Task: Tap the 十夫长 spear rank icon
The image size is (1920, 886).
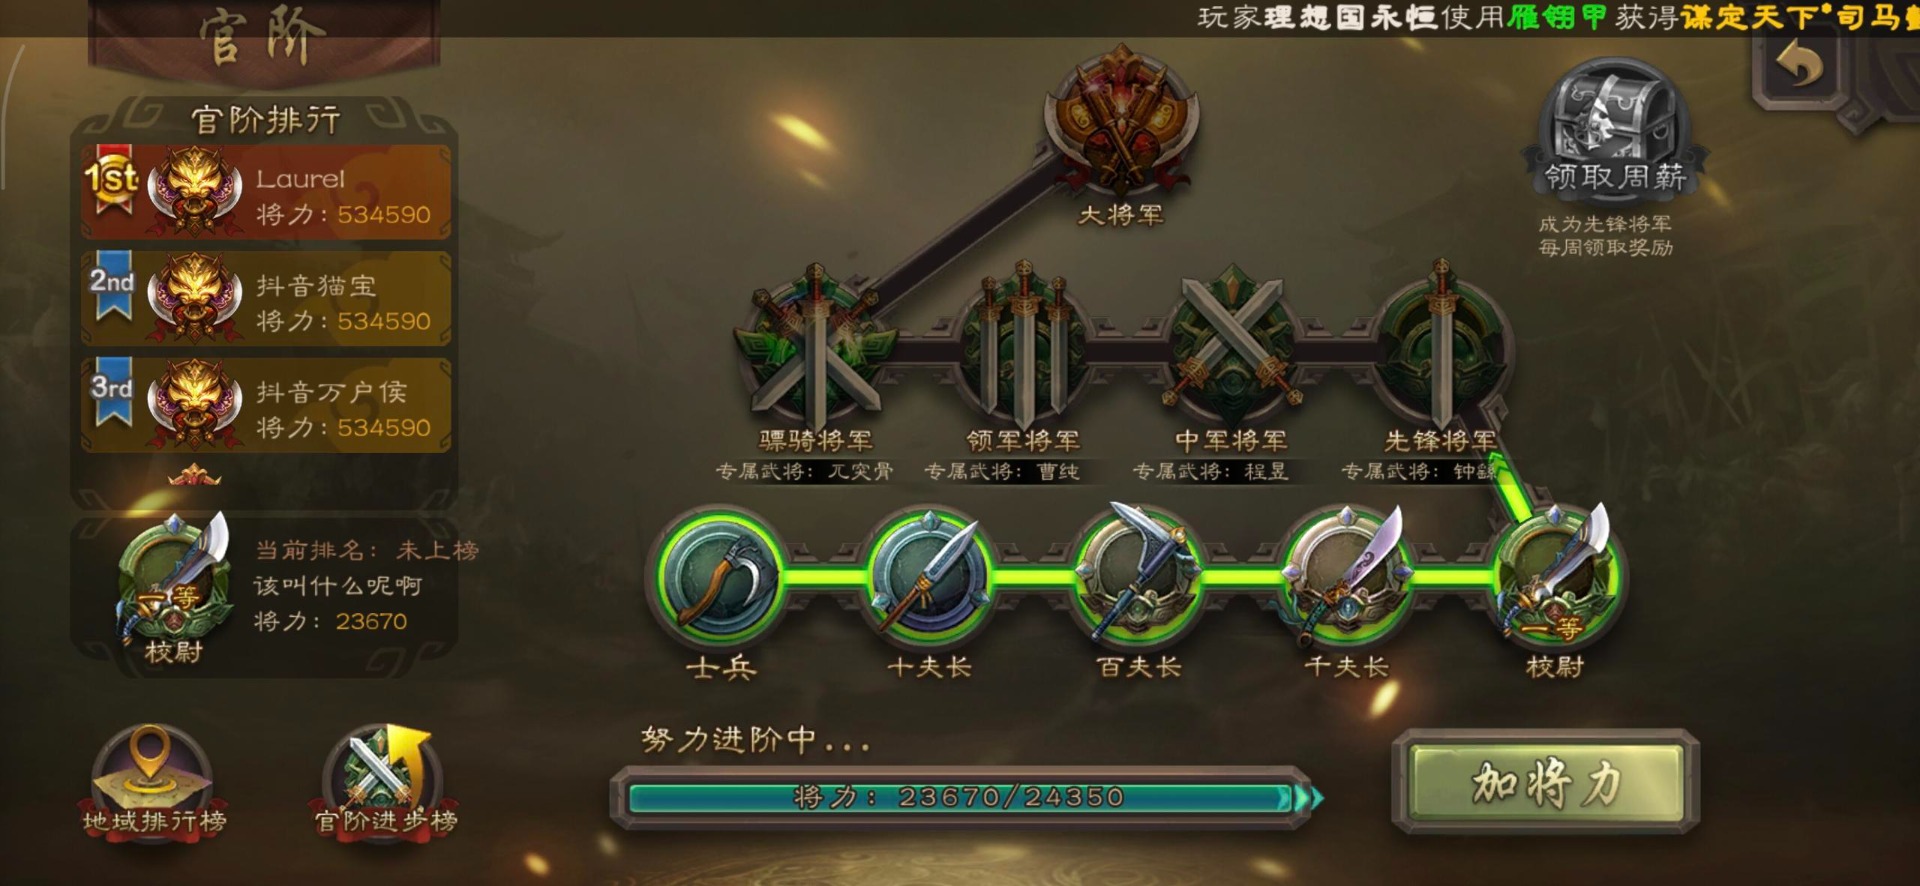Action: tap(928, 576)
